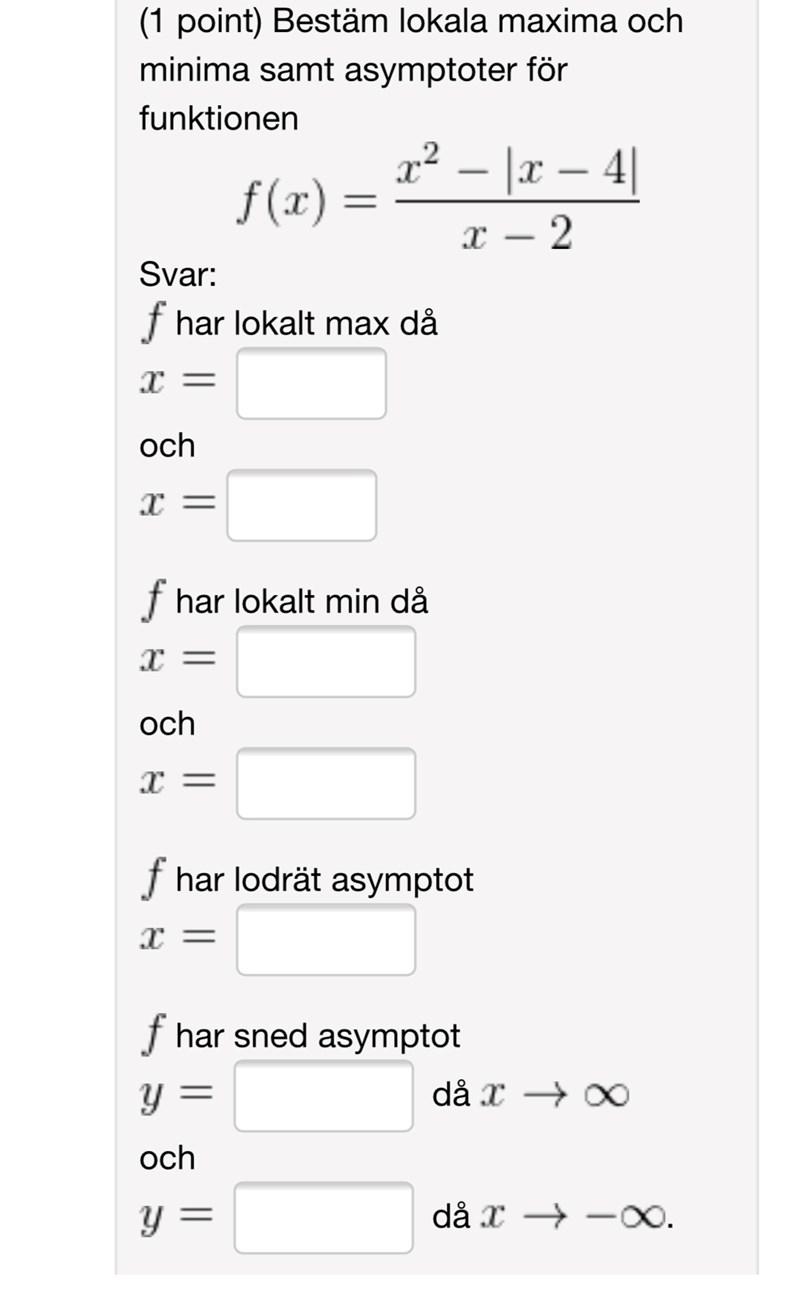
Task: Click the sned asymptot input for x → ∞
Action: coord(323,1096)
